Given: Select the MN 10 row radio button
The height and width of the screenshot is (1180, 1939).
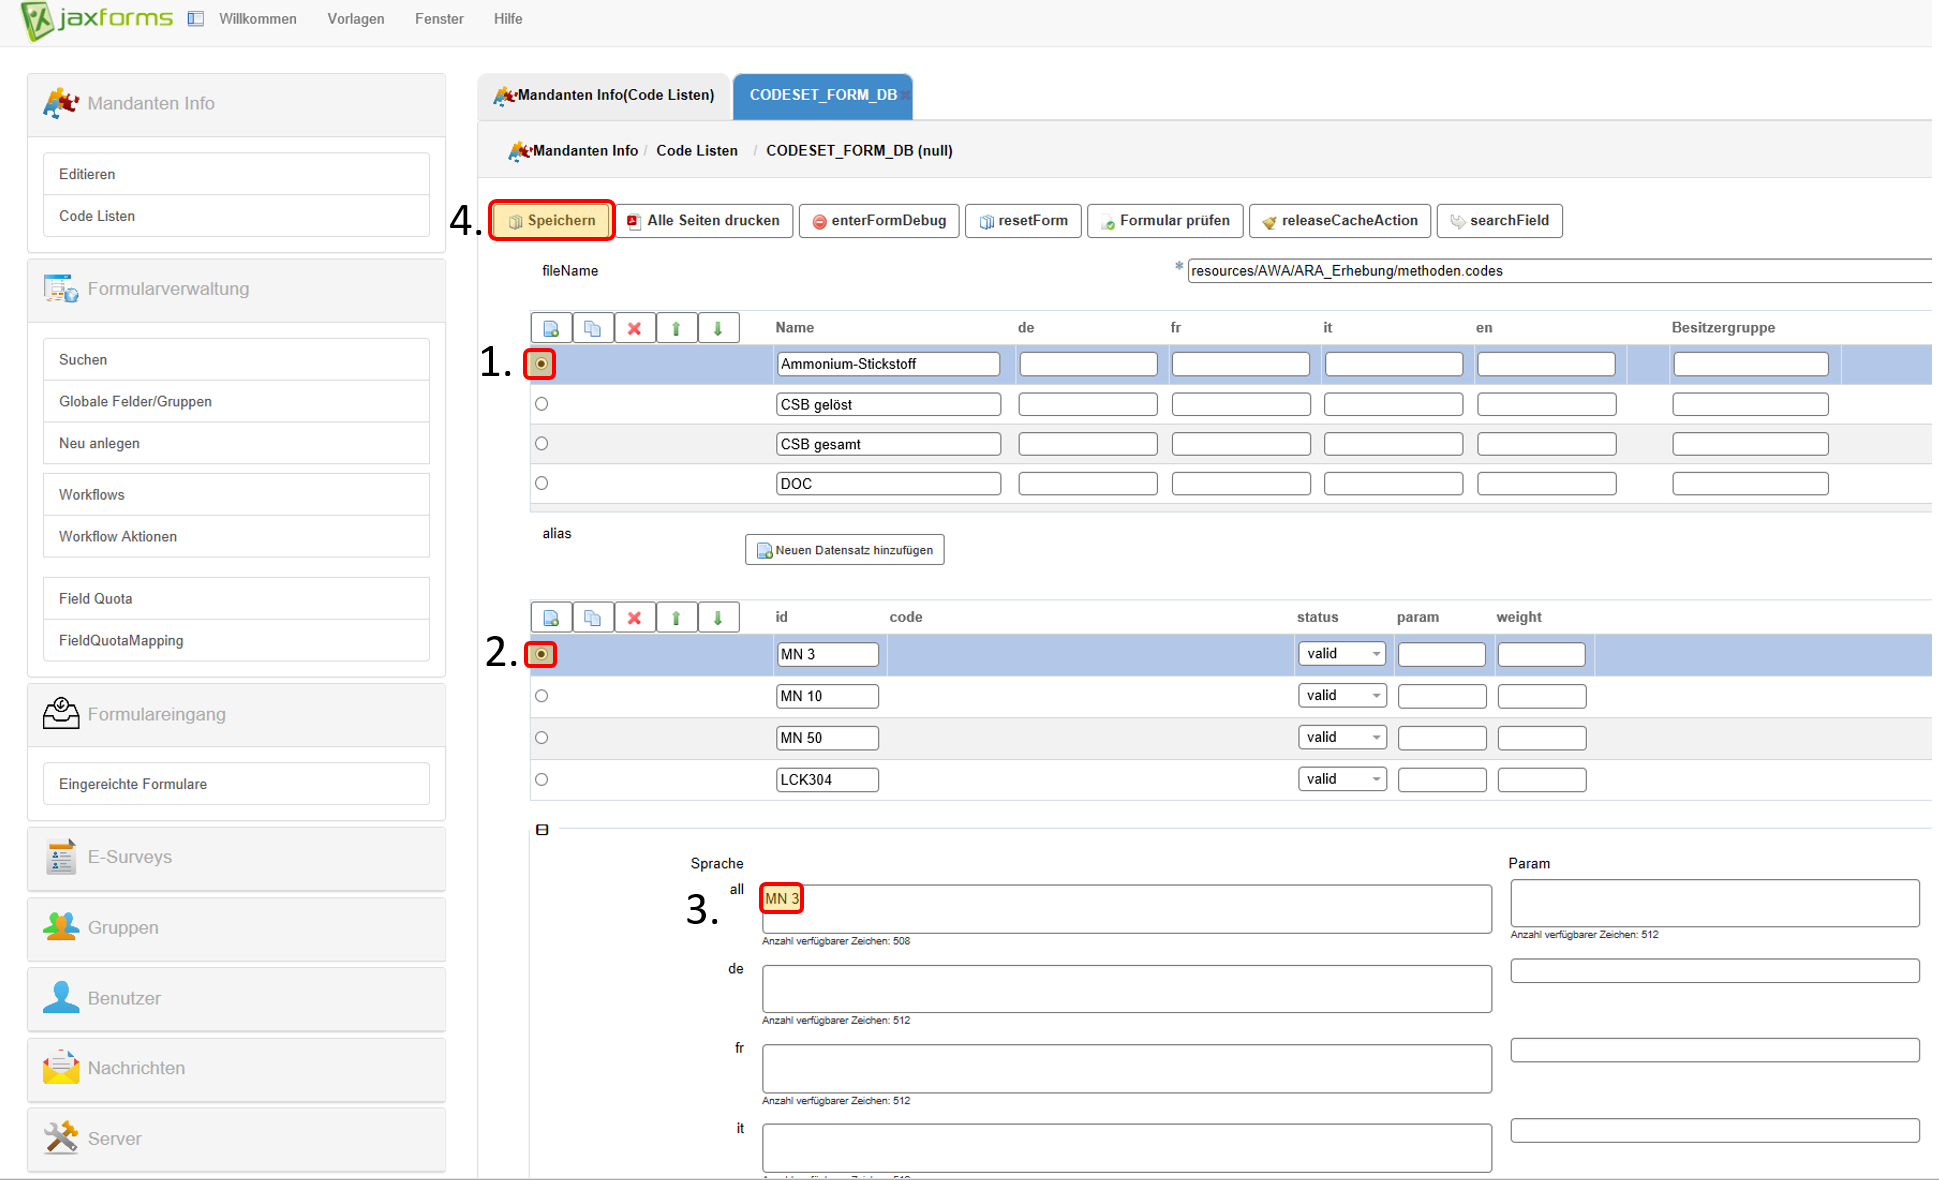Looking at the screenshot, I should click(x=541, y=696).
